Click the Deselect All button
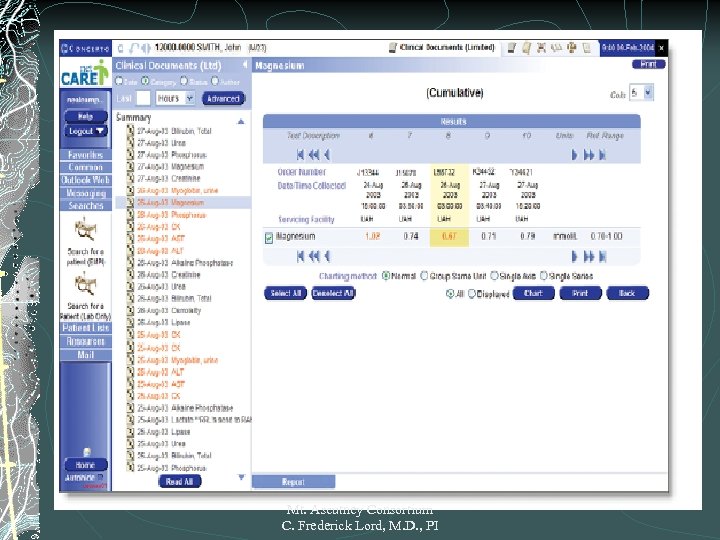720x540 pixels. [333, 293]
